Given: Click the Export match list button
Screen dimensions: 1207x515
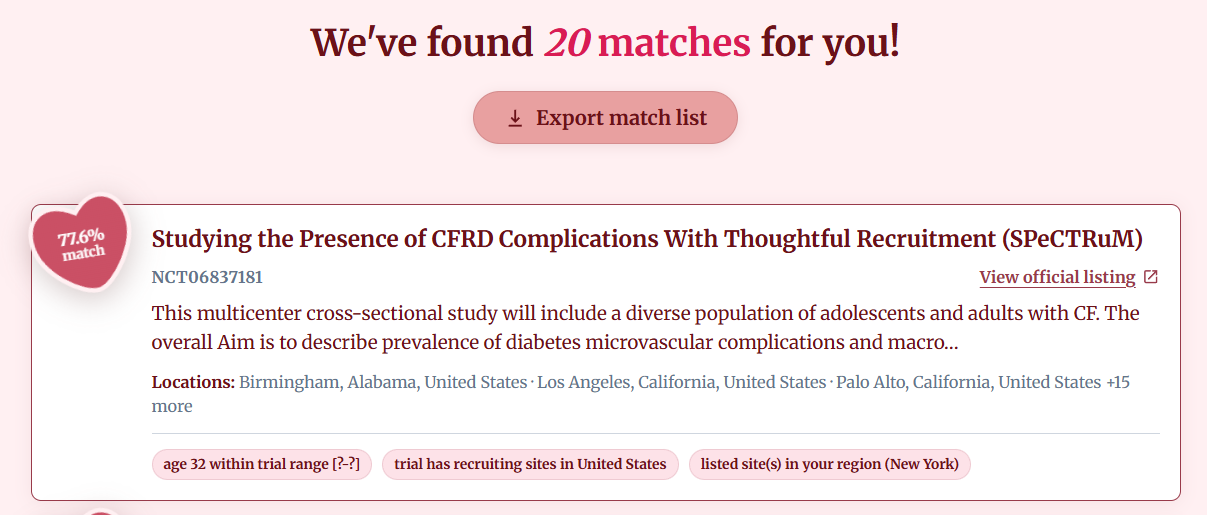Looking at the screenshot, I should 605,118.
